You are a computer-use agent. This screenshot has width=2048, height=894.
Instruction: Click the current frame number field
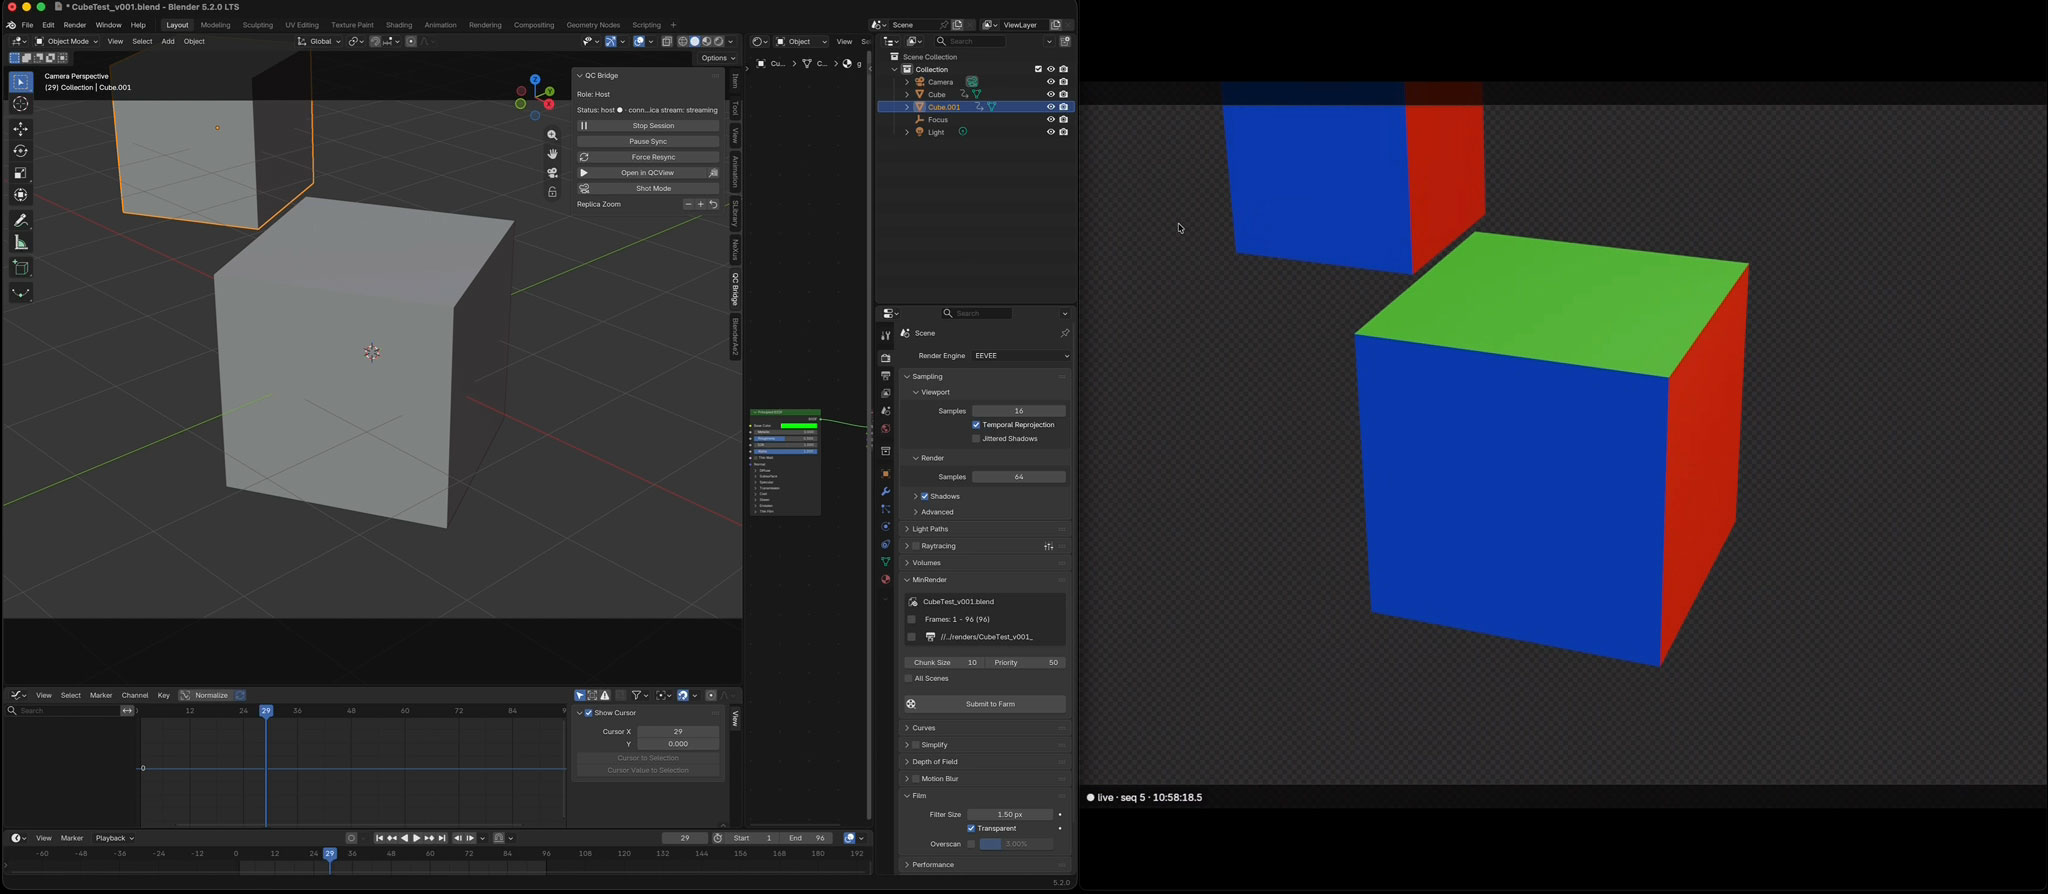click(x=685, y=838)
